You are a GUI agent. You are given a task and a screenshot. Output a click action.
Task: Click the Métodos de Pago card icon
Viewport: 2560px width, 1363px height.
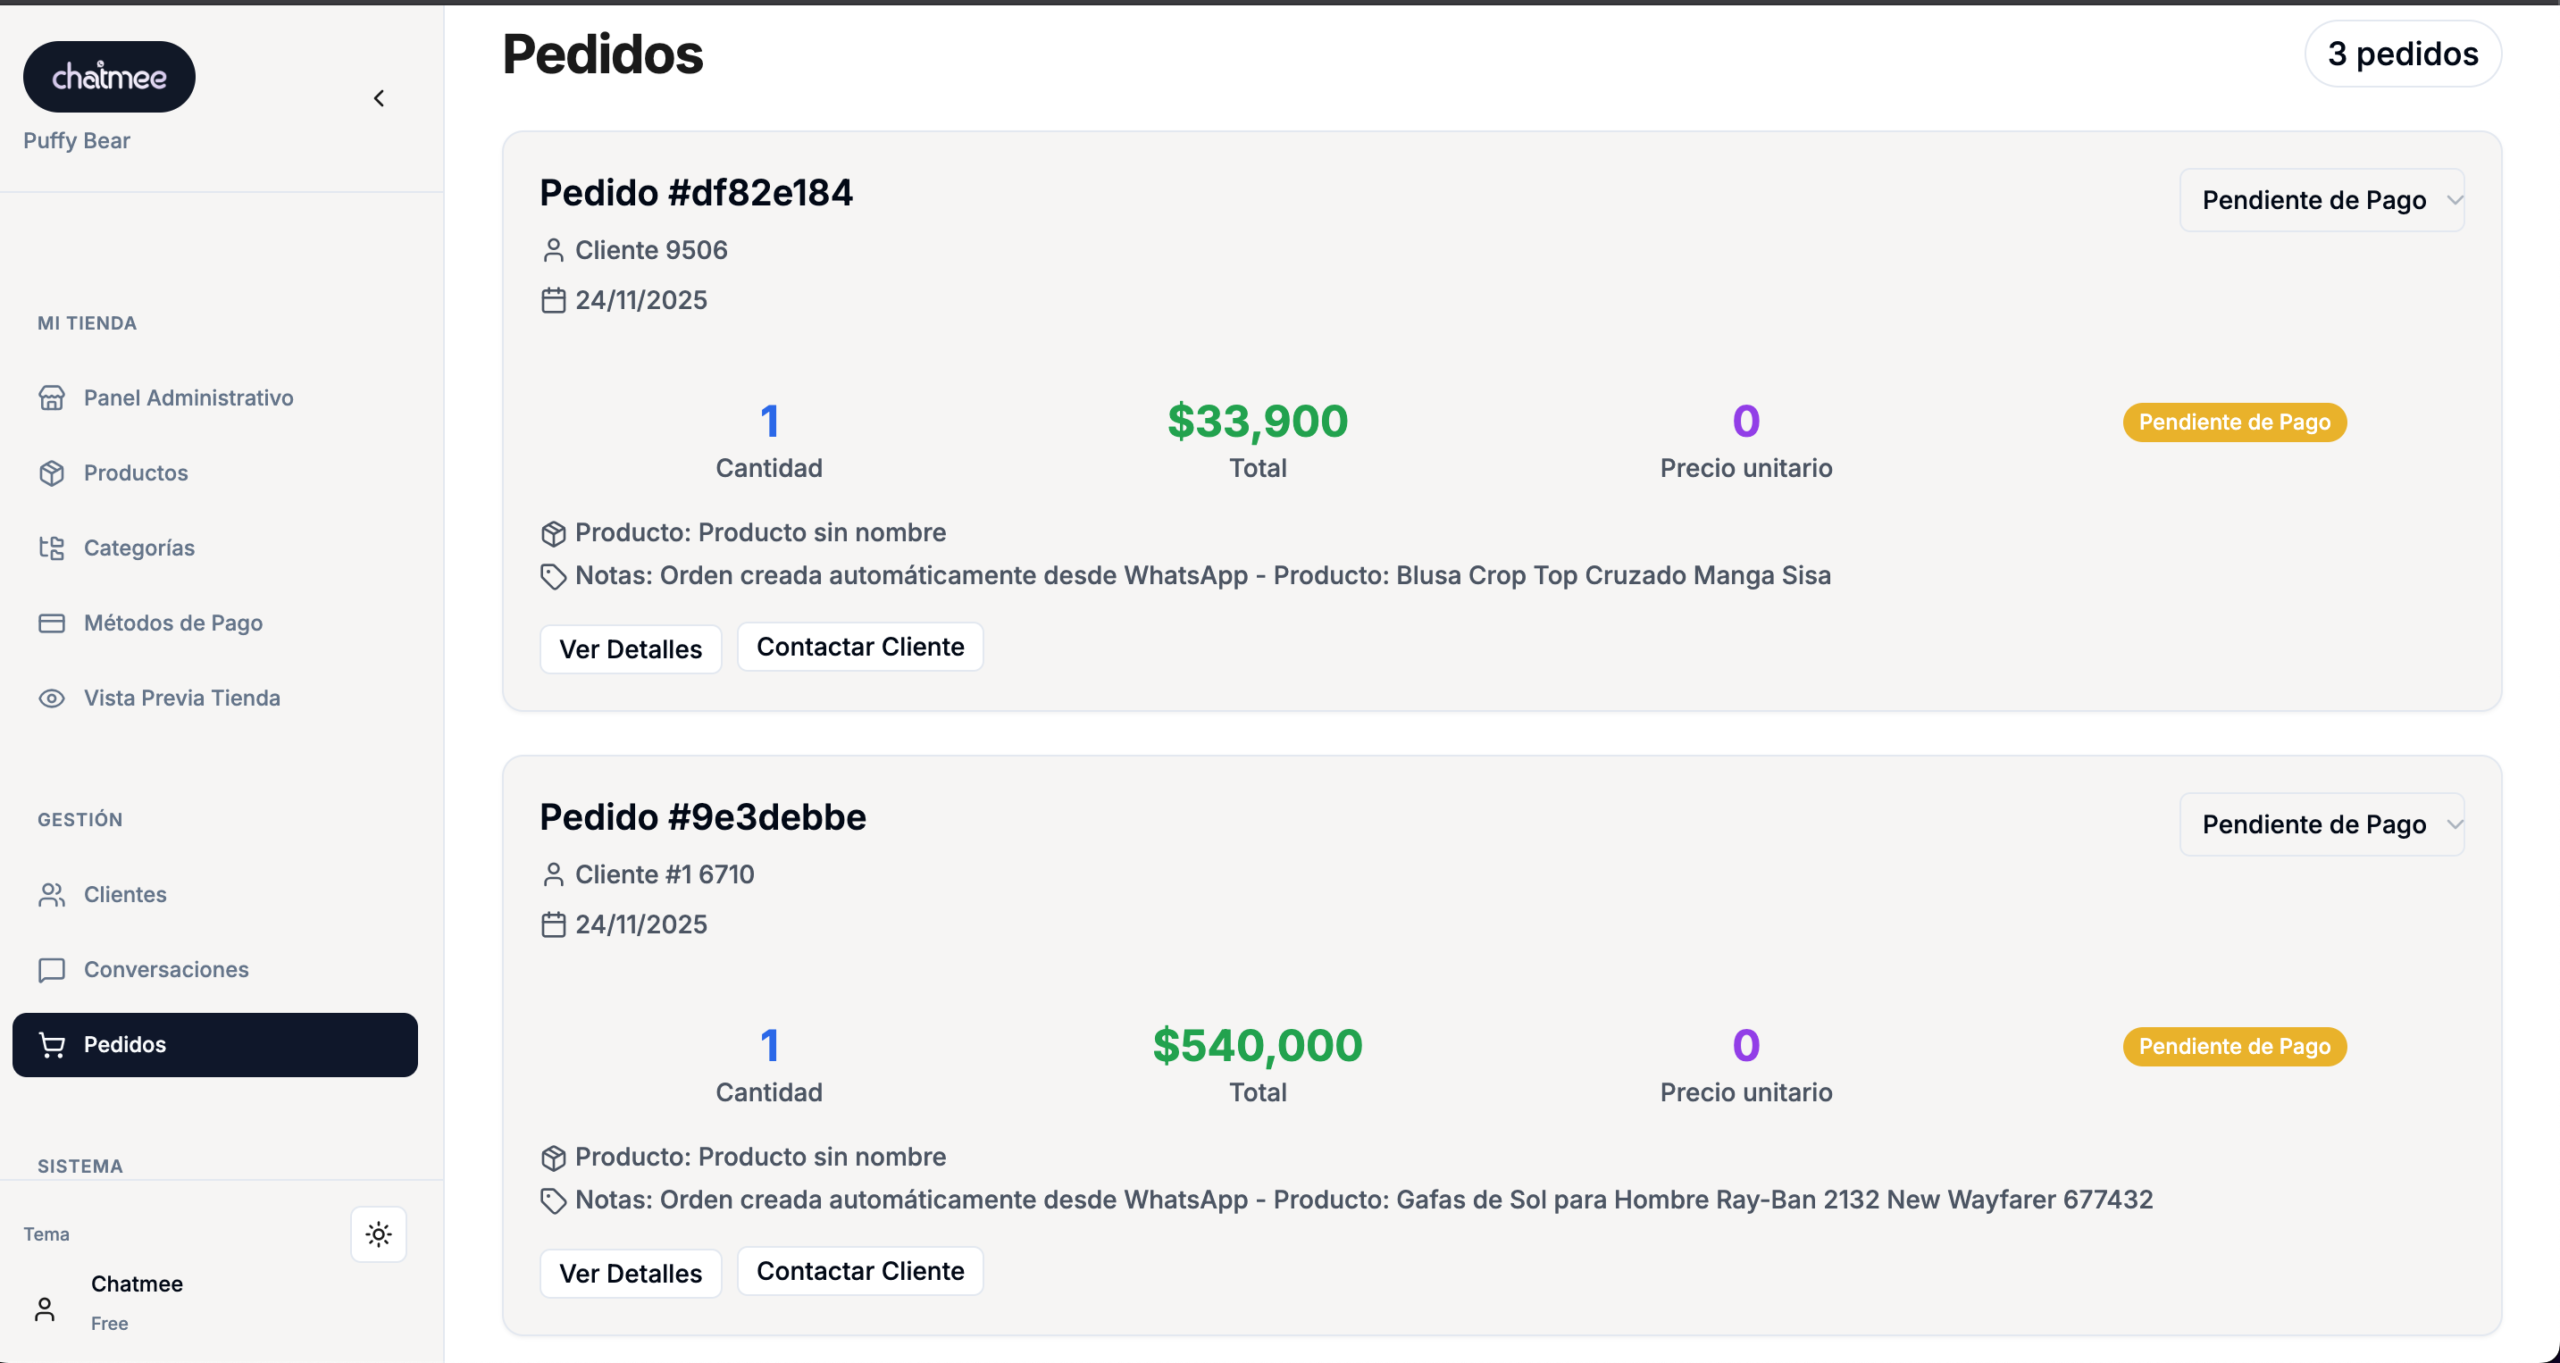pyautogui.click(x=52, y=623)
